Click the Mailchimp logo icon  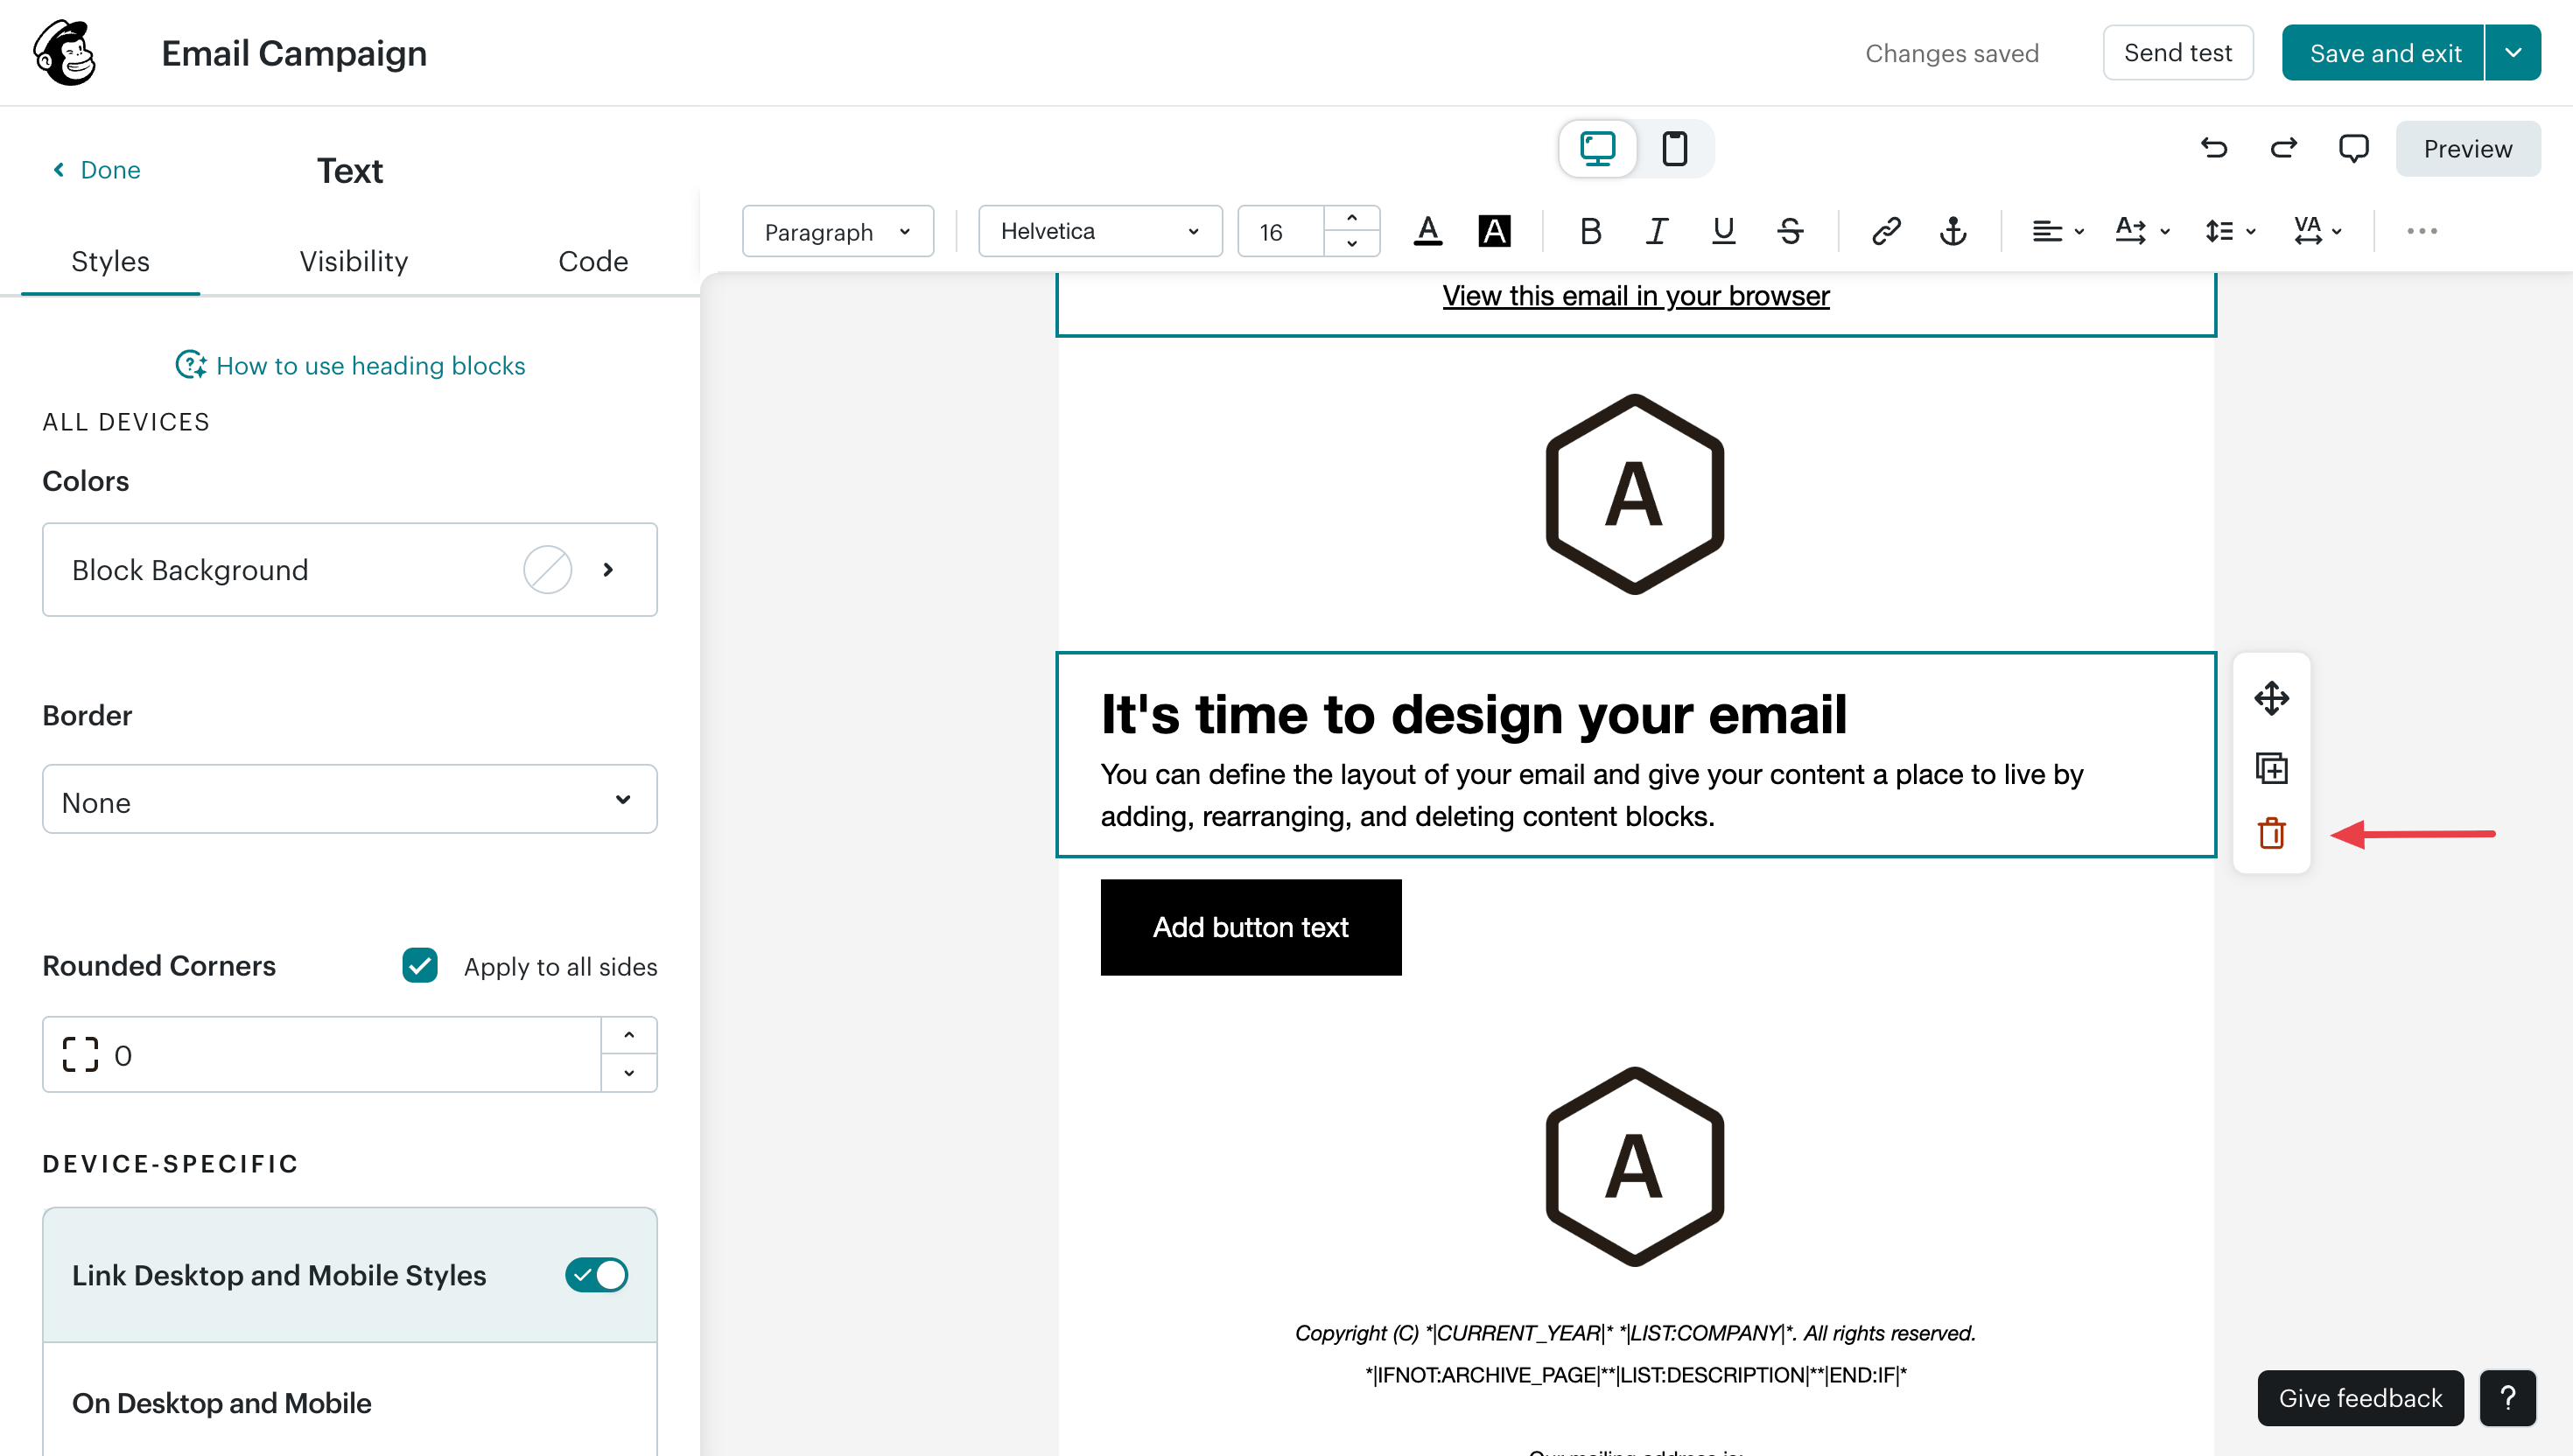tap(65, 53)
